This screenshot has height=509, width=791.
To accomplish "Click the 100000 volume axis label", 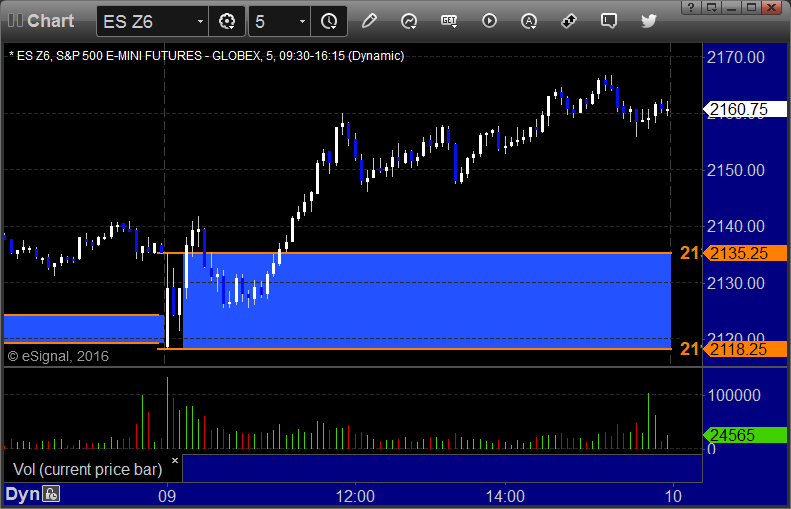I will coord(734,395).
